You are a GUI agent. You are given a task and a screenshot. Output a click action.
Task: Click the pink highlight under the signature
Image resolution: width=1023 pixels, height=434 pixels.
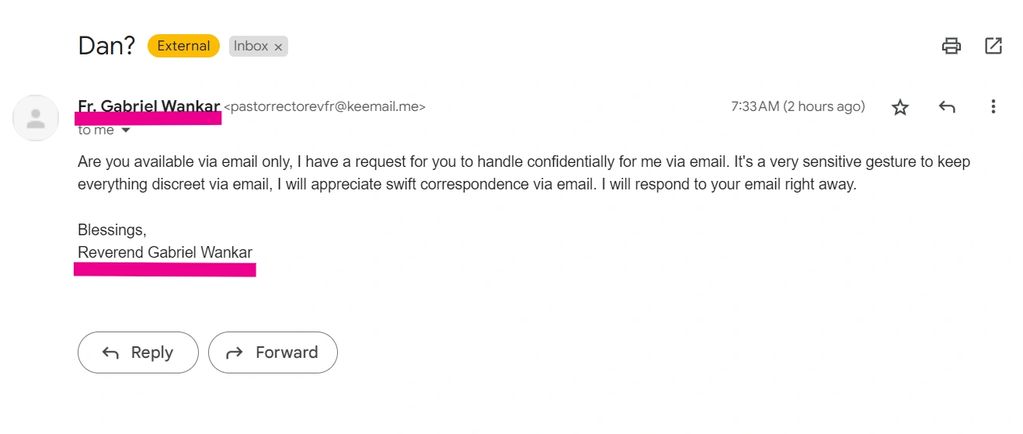(164, 270)
